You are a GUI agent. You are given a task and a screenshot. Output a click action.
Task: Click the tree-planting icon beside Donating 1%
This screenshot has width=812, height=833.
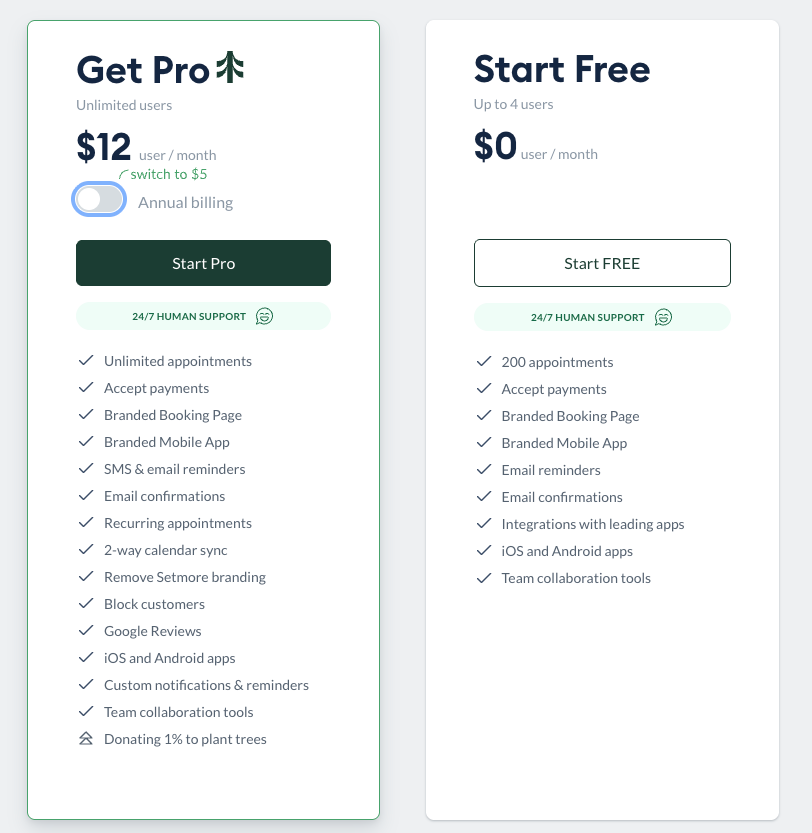point(86,738)
